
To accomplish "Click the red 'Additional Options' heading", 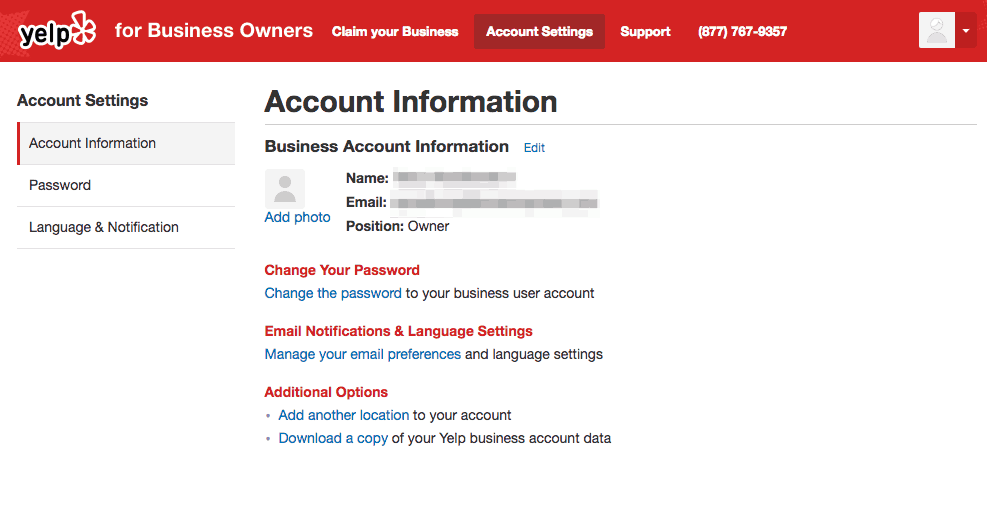I will [x=326, y=392].
